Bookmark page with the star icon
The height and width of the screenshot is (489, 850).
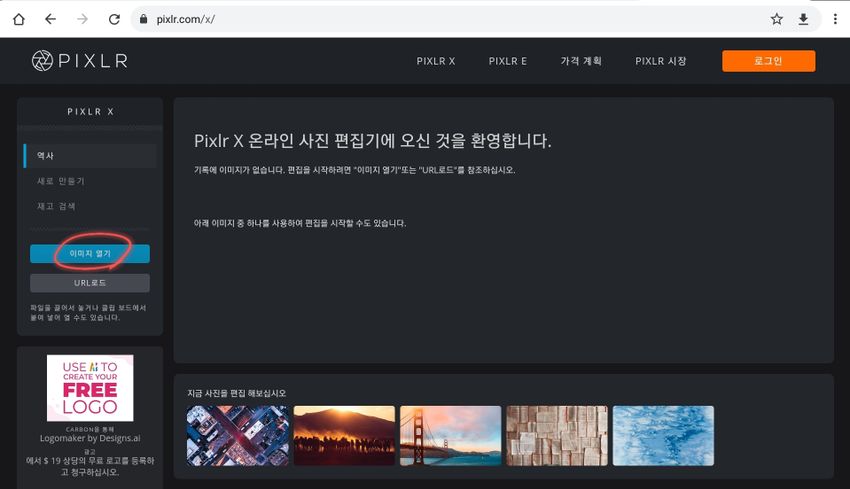[776, 20]
